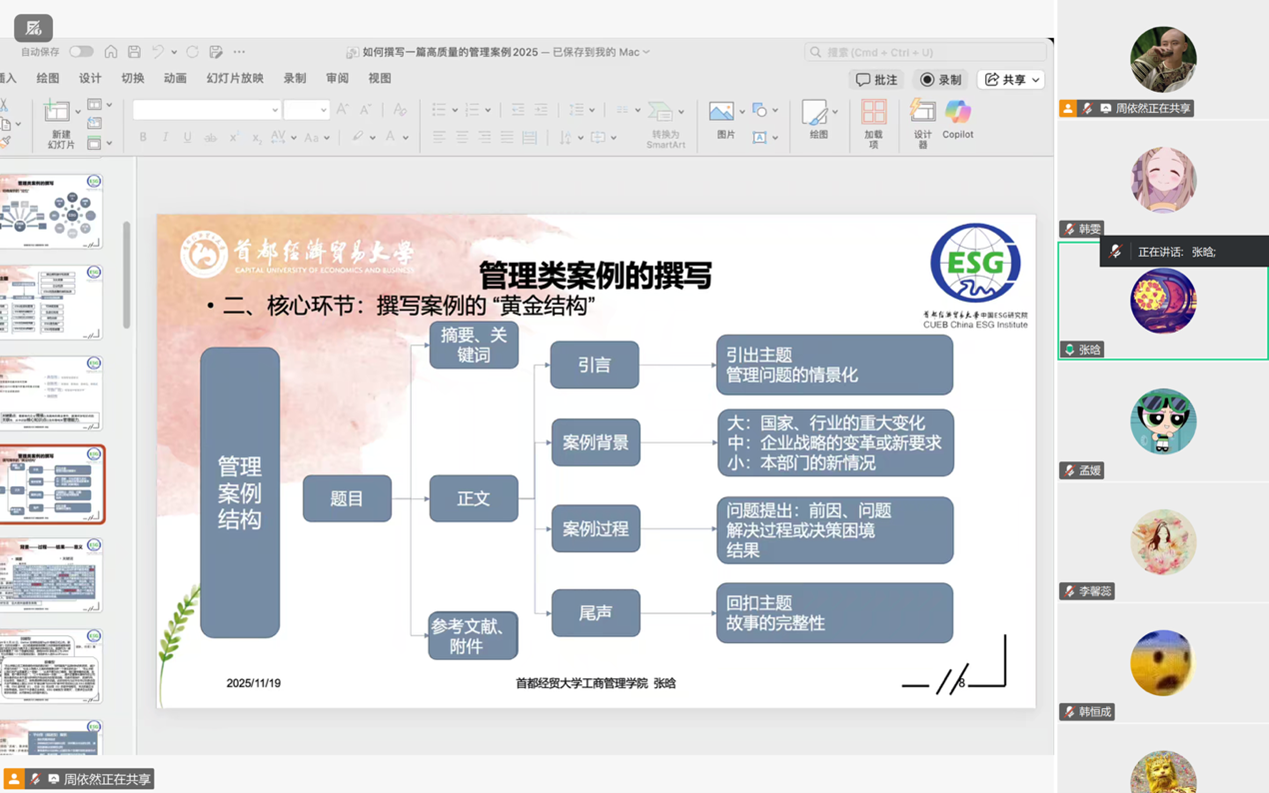Screen dimensions: 1269x793
Task: Toggle Bold formatting button
Action: pos(143,137)
